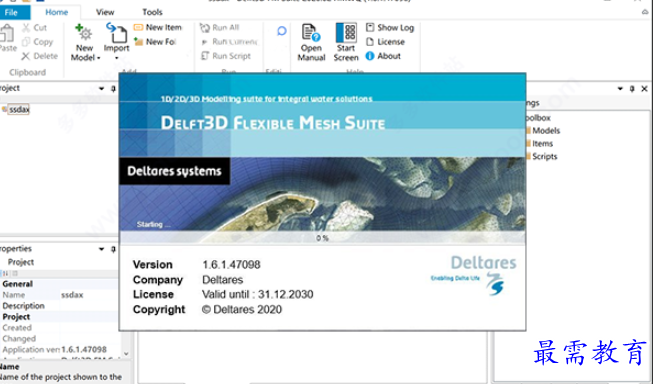Click the splash screen 0% progress bar
The height and width of the screenshot is (384, 655).
coord(322,238)
